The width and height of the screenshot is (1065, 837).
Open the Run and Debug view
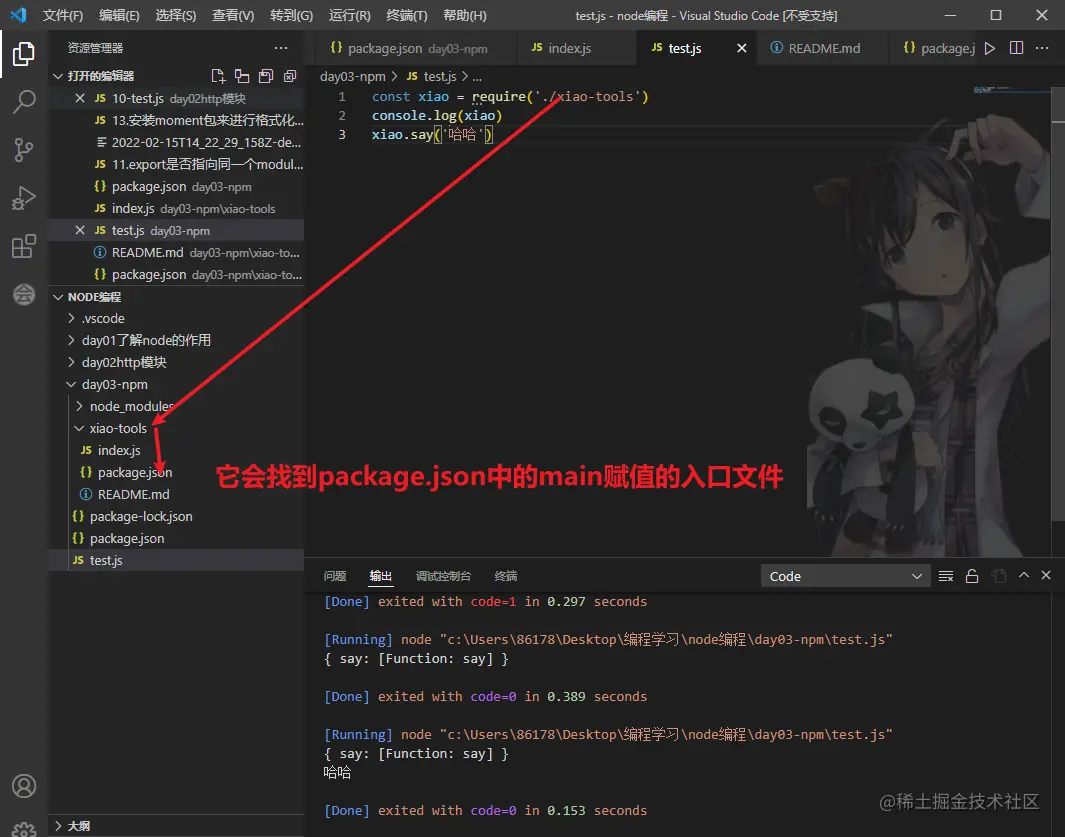click(24, 198)
